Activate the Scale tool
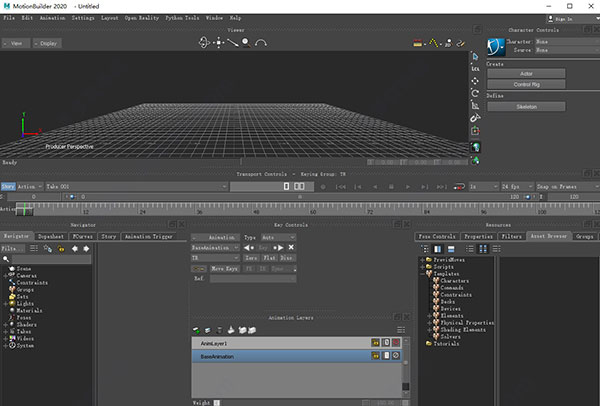 pyautogui.click(x=476, y=105)
